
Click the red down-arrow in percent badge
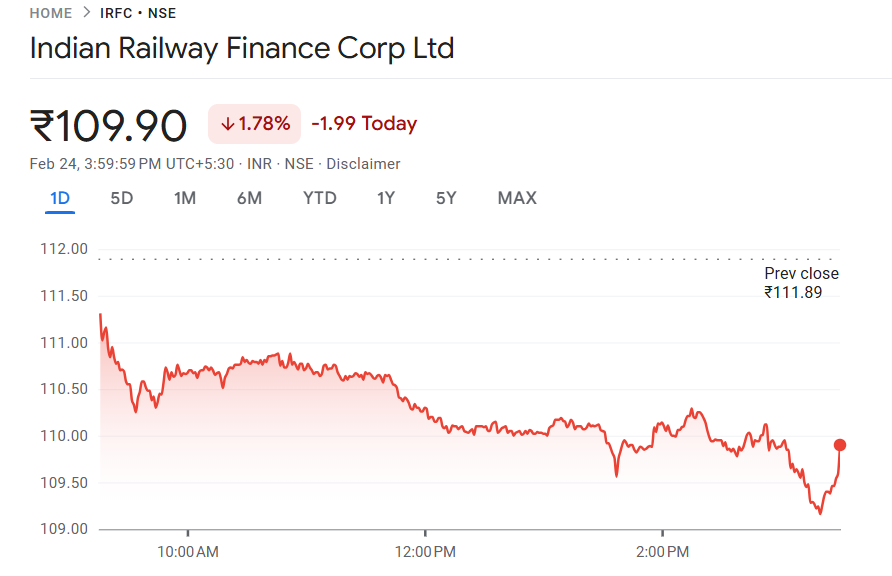[228, 124]
